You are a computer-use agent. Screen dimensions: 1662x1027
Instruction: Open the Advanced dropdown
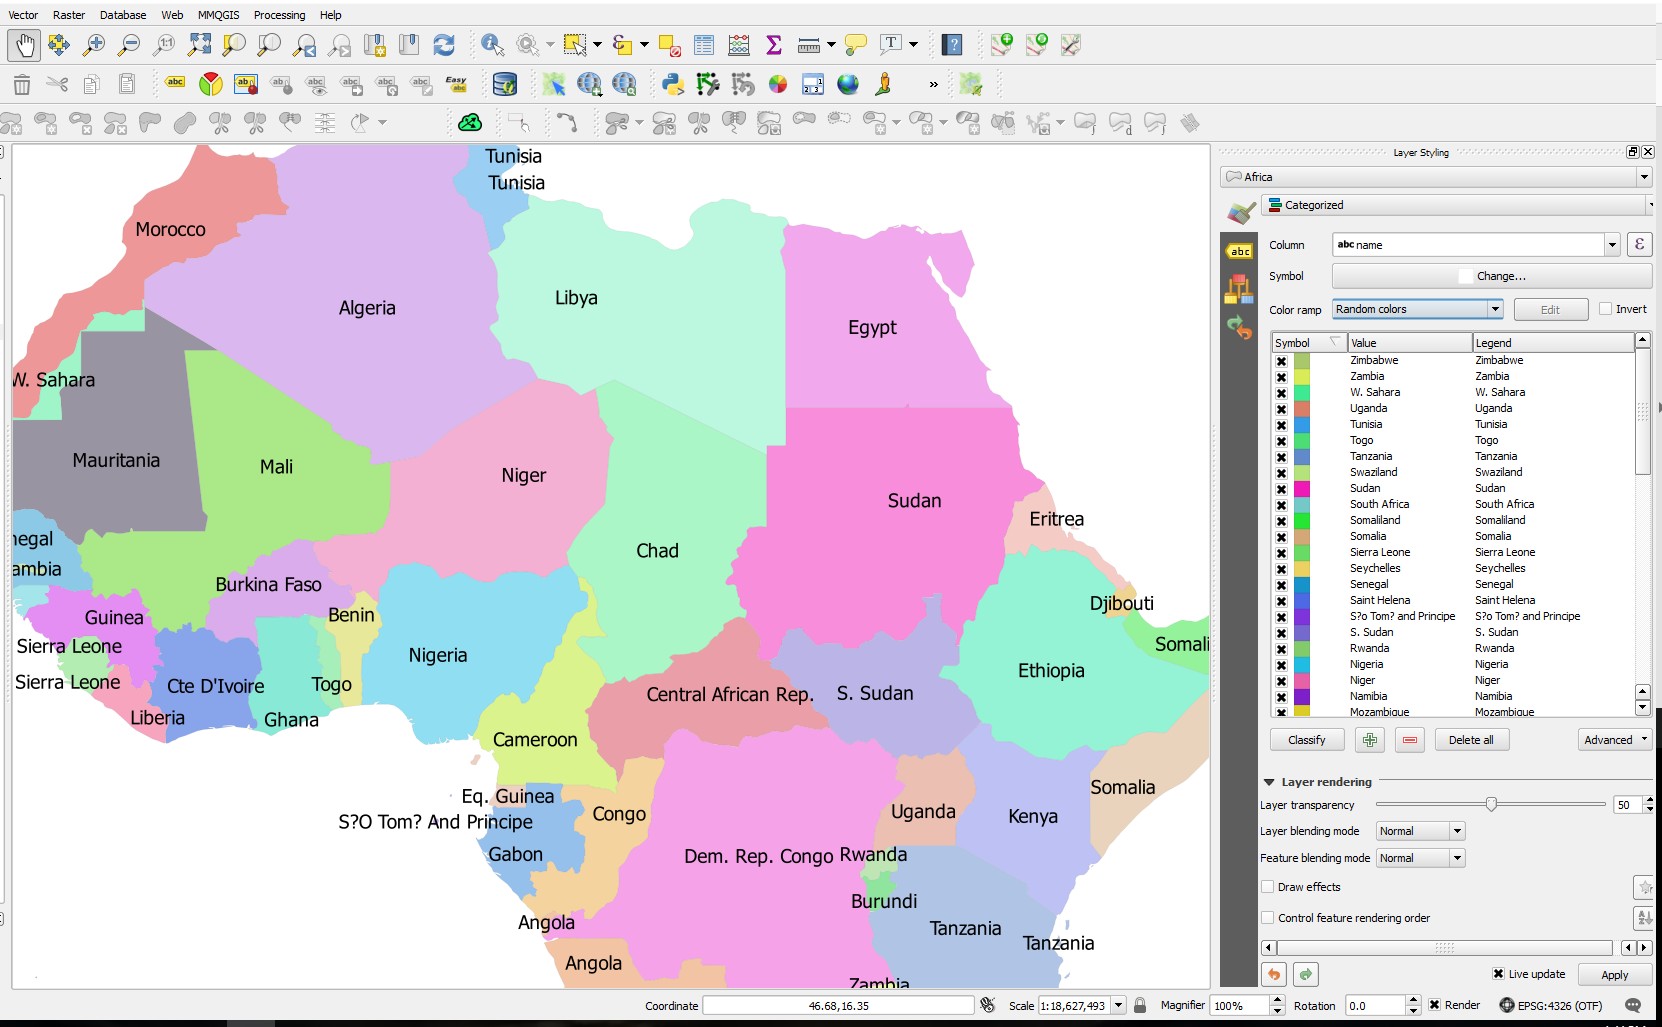pyautogui.click(x=1614, y=740)
